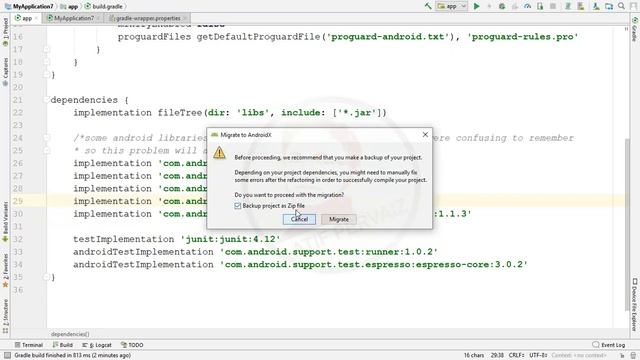
Task: Open the Project tool window
Action: [5, 31]
